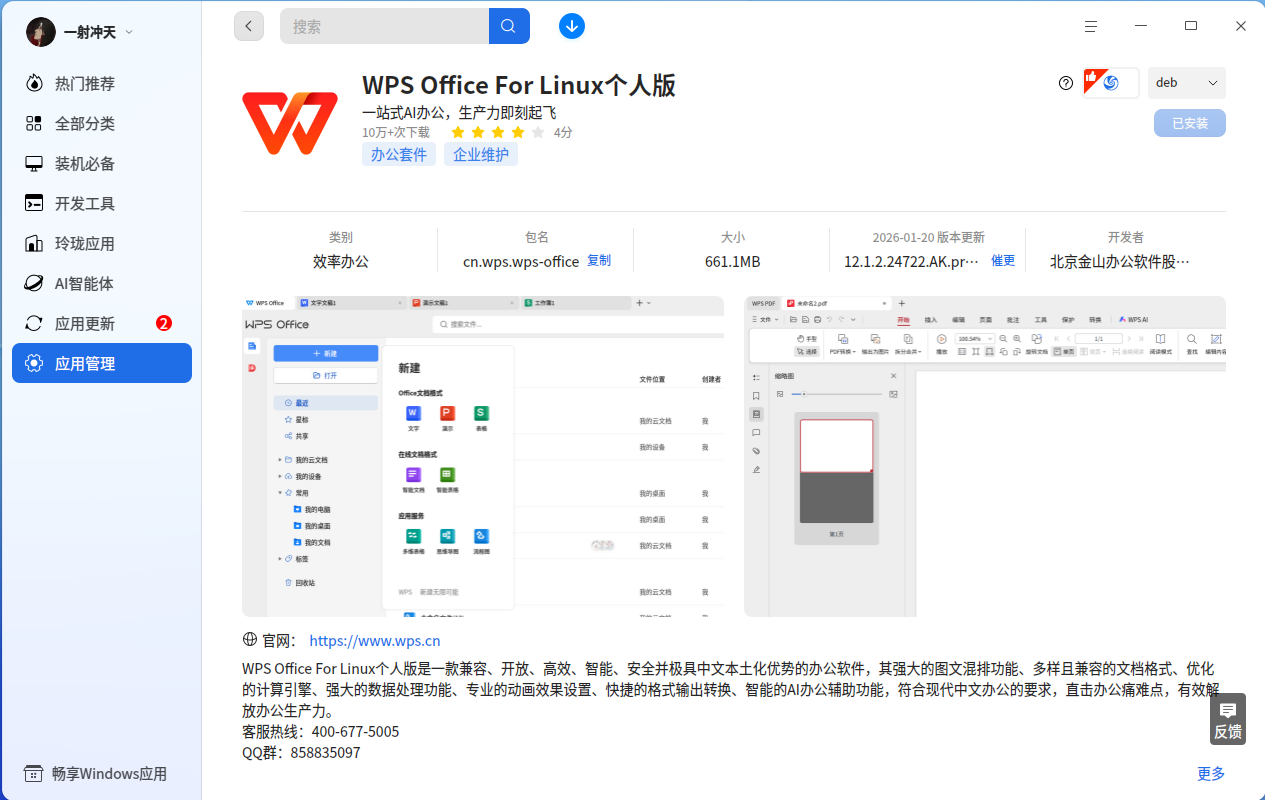Click the WPS Office app logo
Screen dimensions: 1265x800
point(290,123)
